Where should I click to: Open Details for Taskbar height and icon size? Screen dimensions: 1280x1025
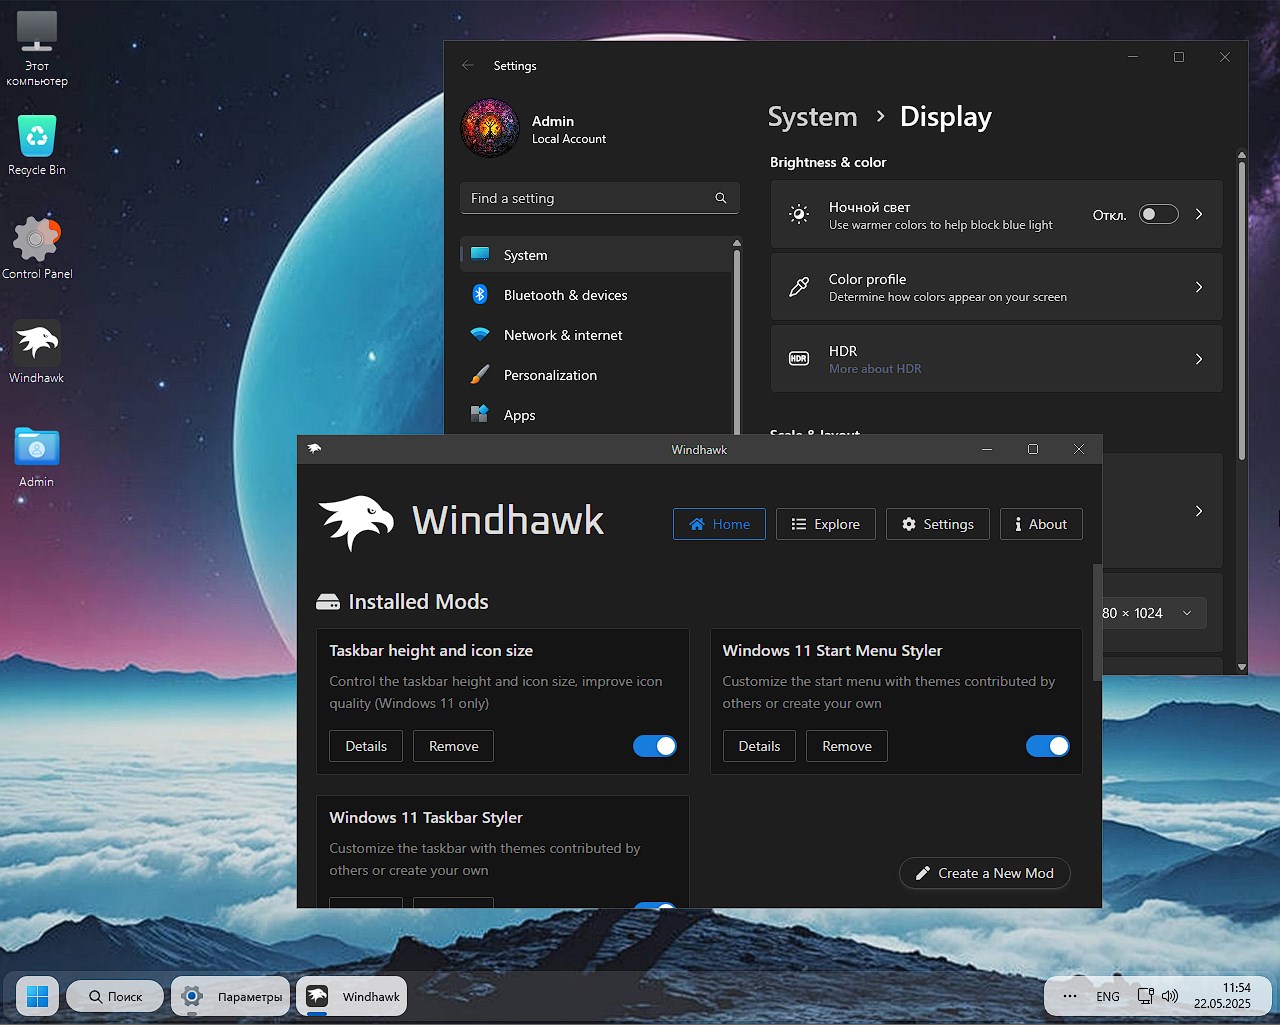click(366, 746)
